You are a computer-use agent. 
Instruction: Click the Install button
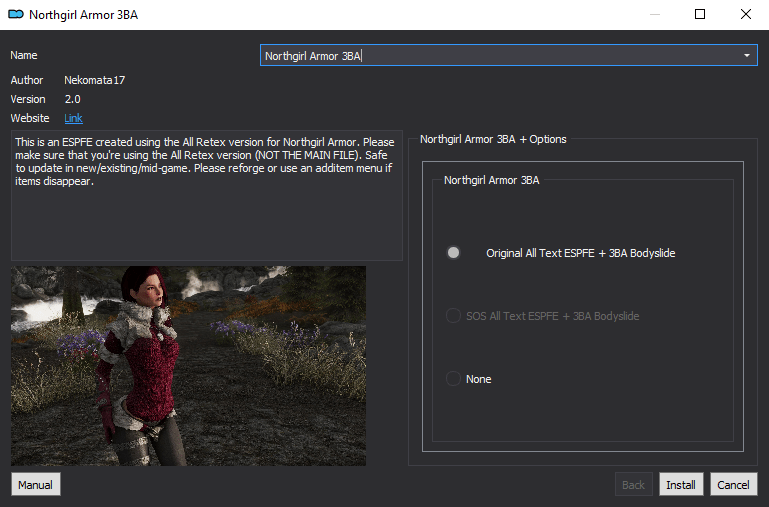click(681, 484)
